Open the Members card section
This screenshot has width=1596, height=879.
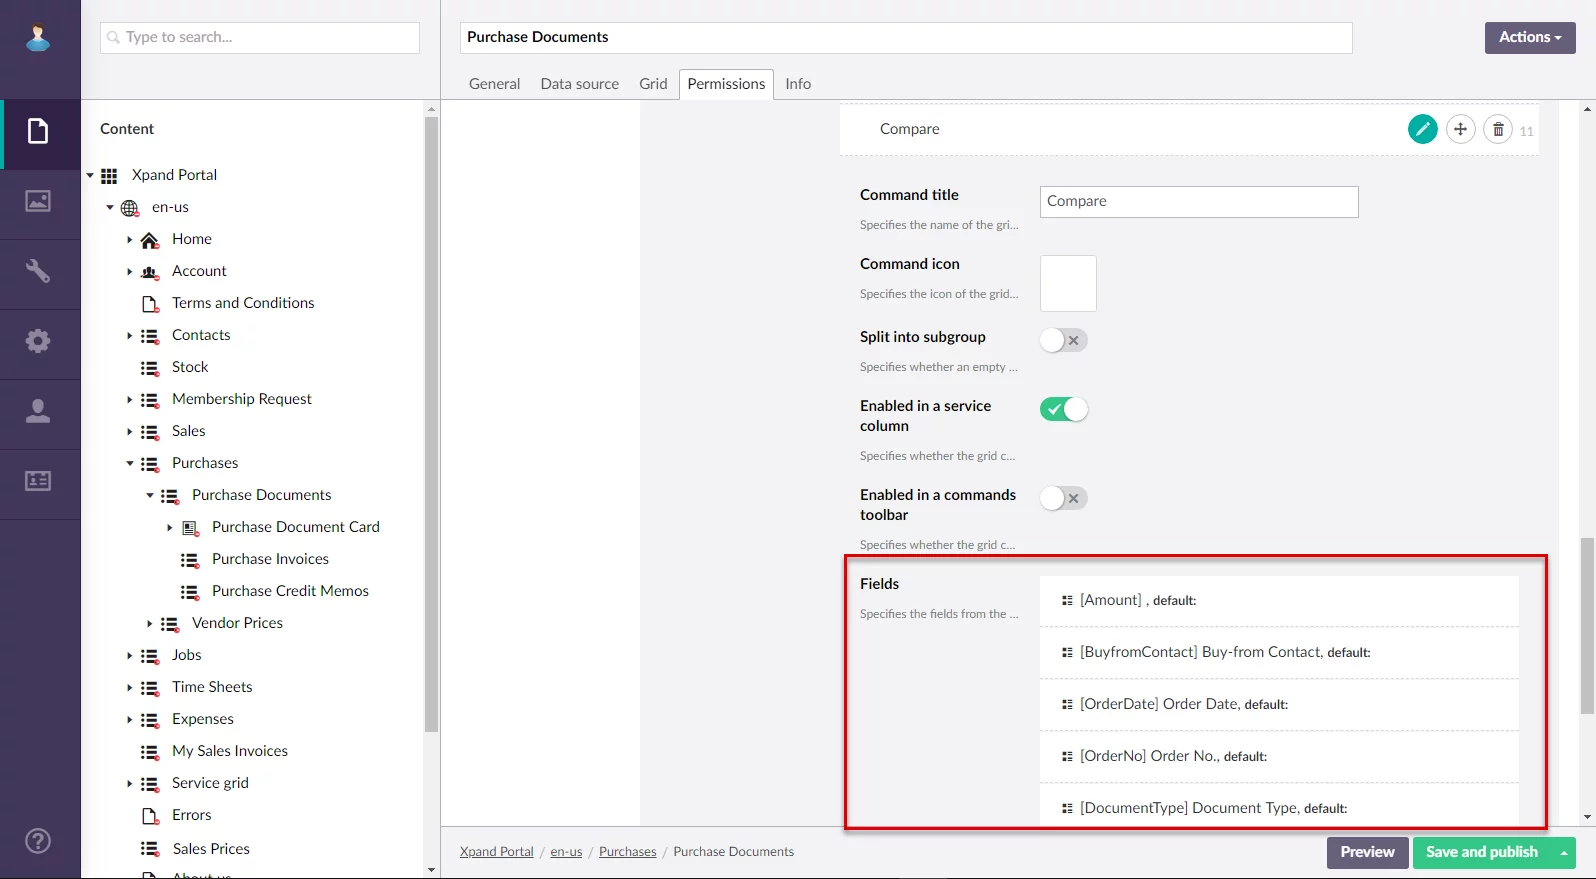(38, 481)
